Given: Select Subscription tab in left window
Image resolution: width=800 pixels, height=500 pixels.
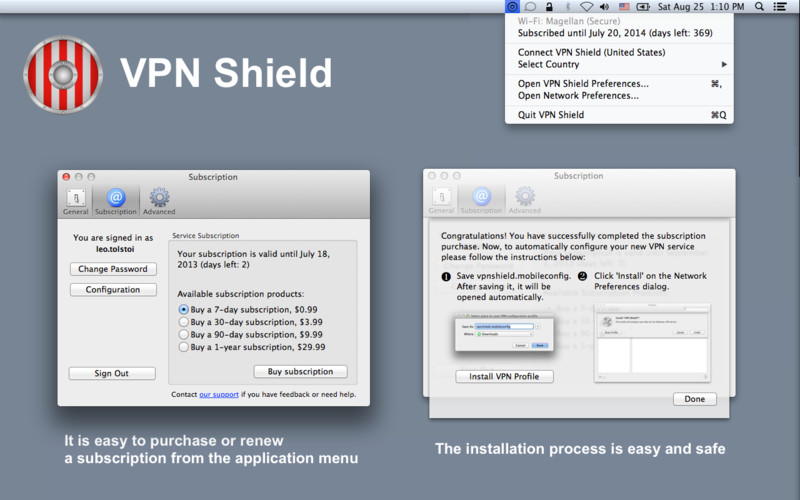Looking at the screenshot, I should coord(116,202).
